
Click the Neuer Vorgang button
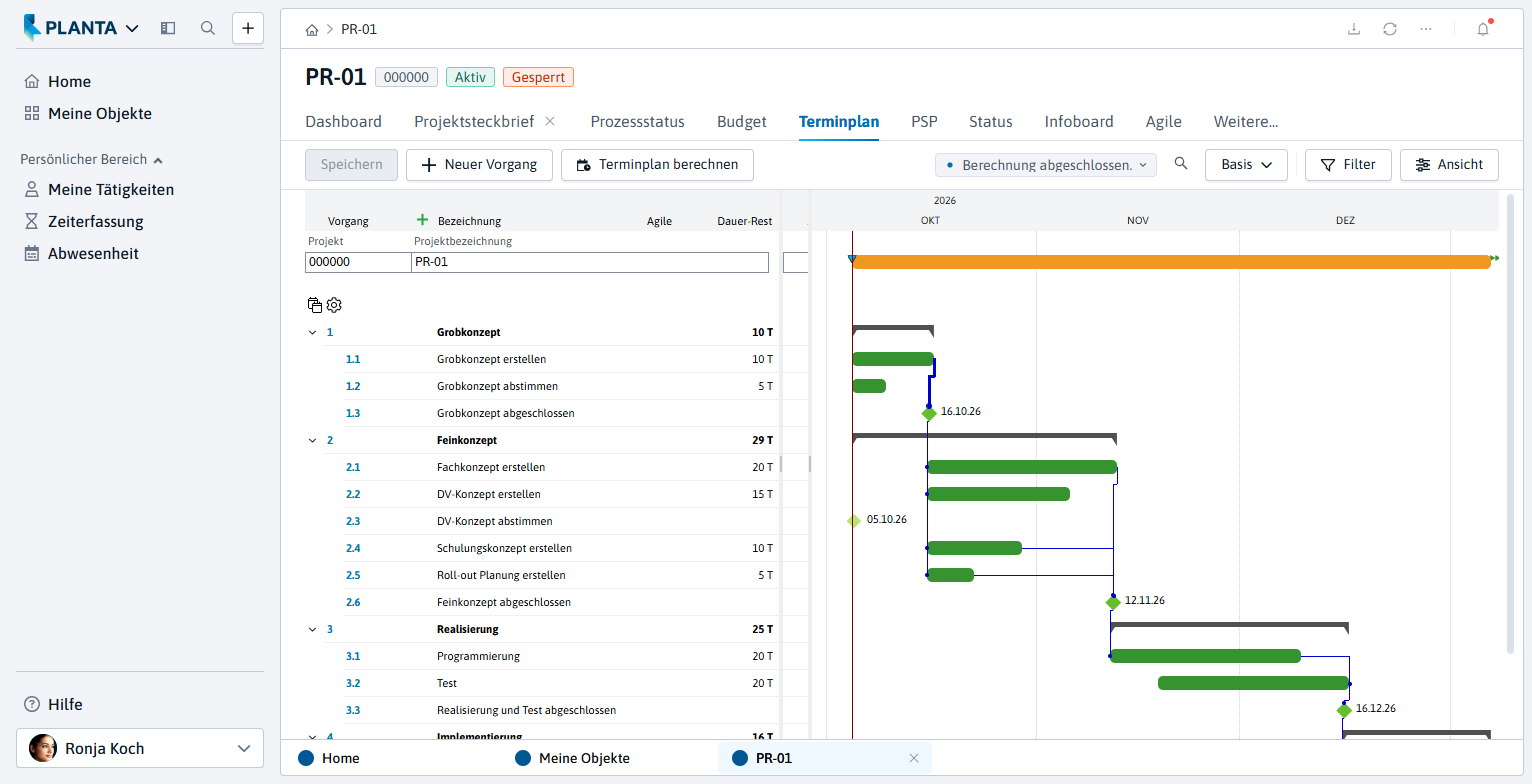click(479, 165)
